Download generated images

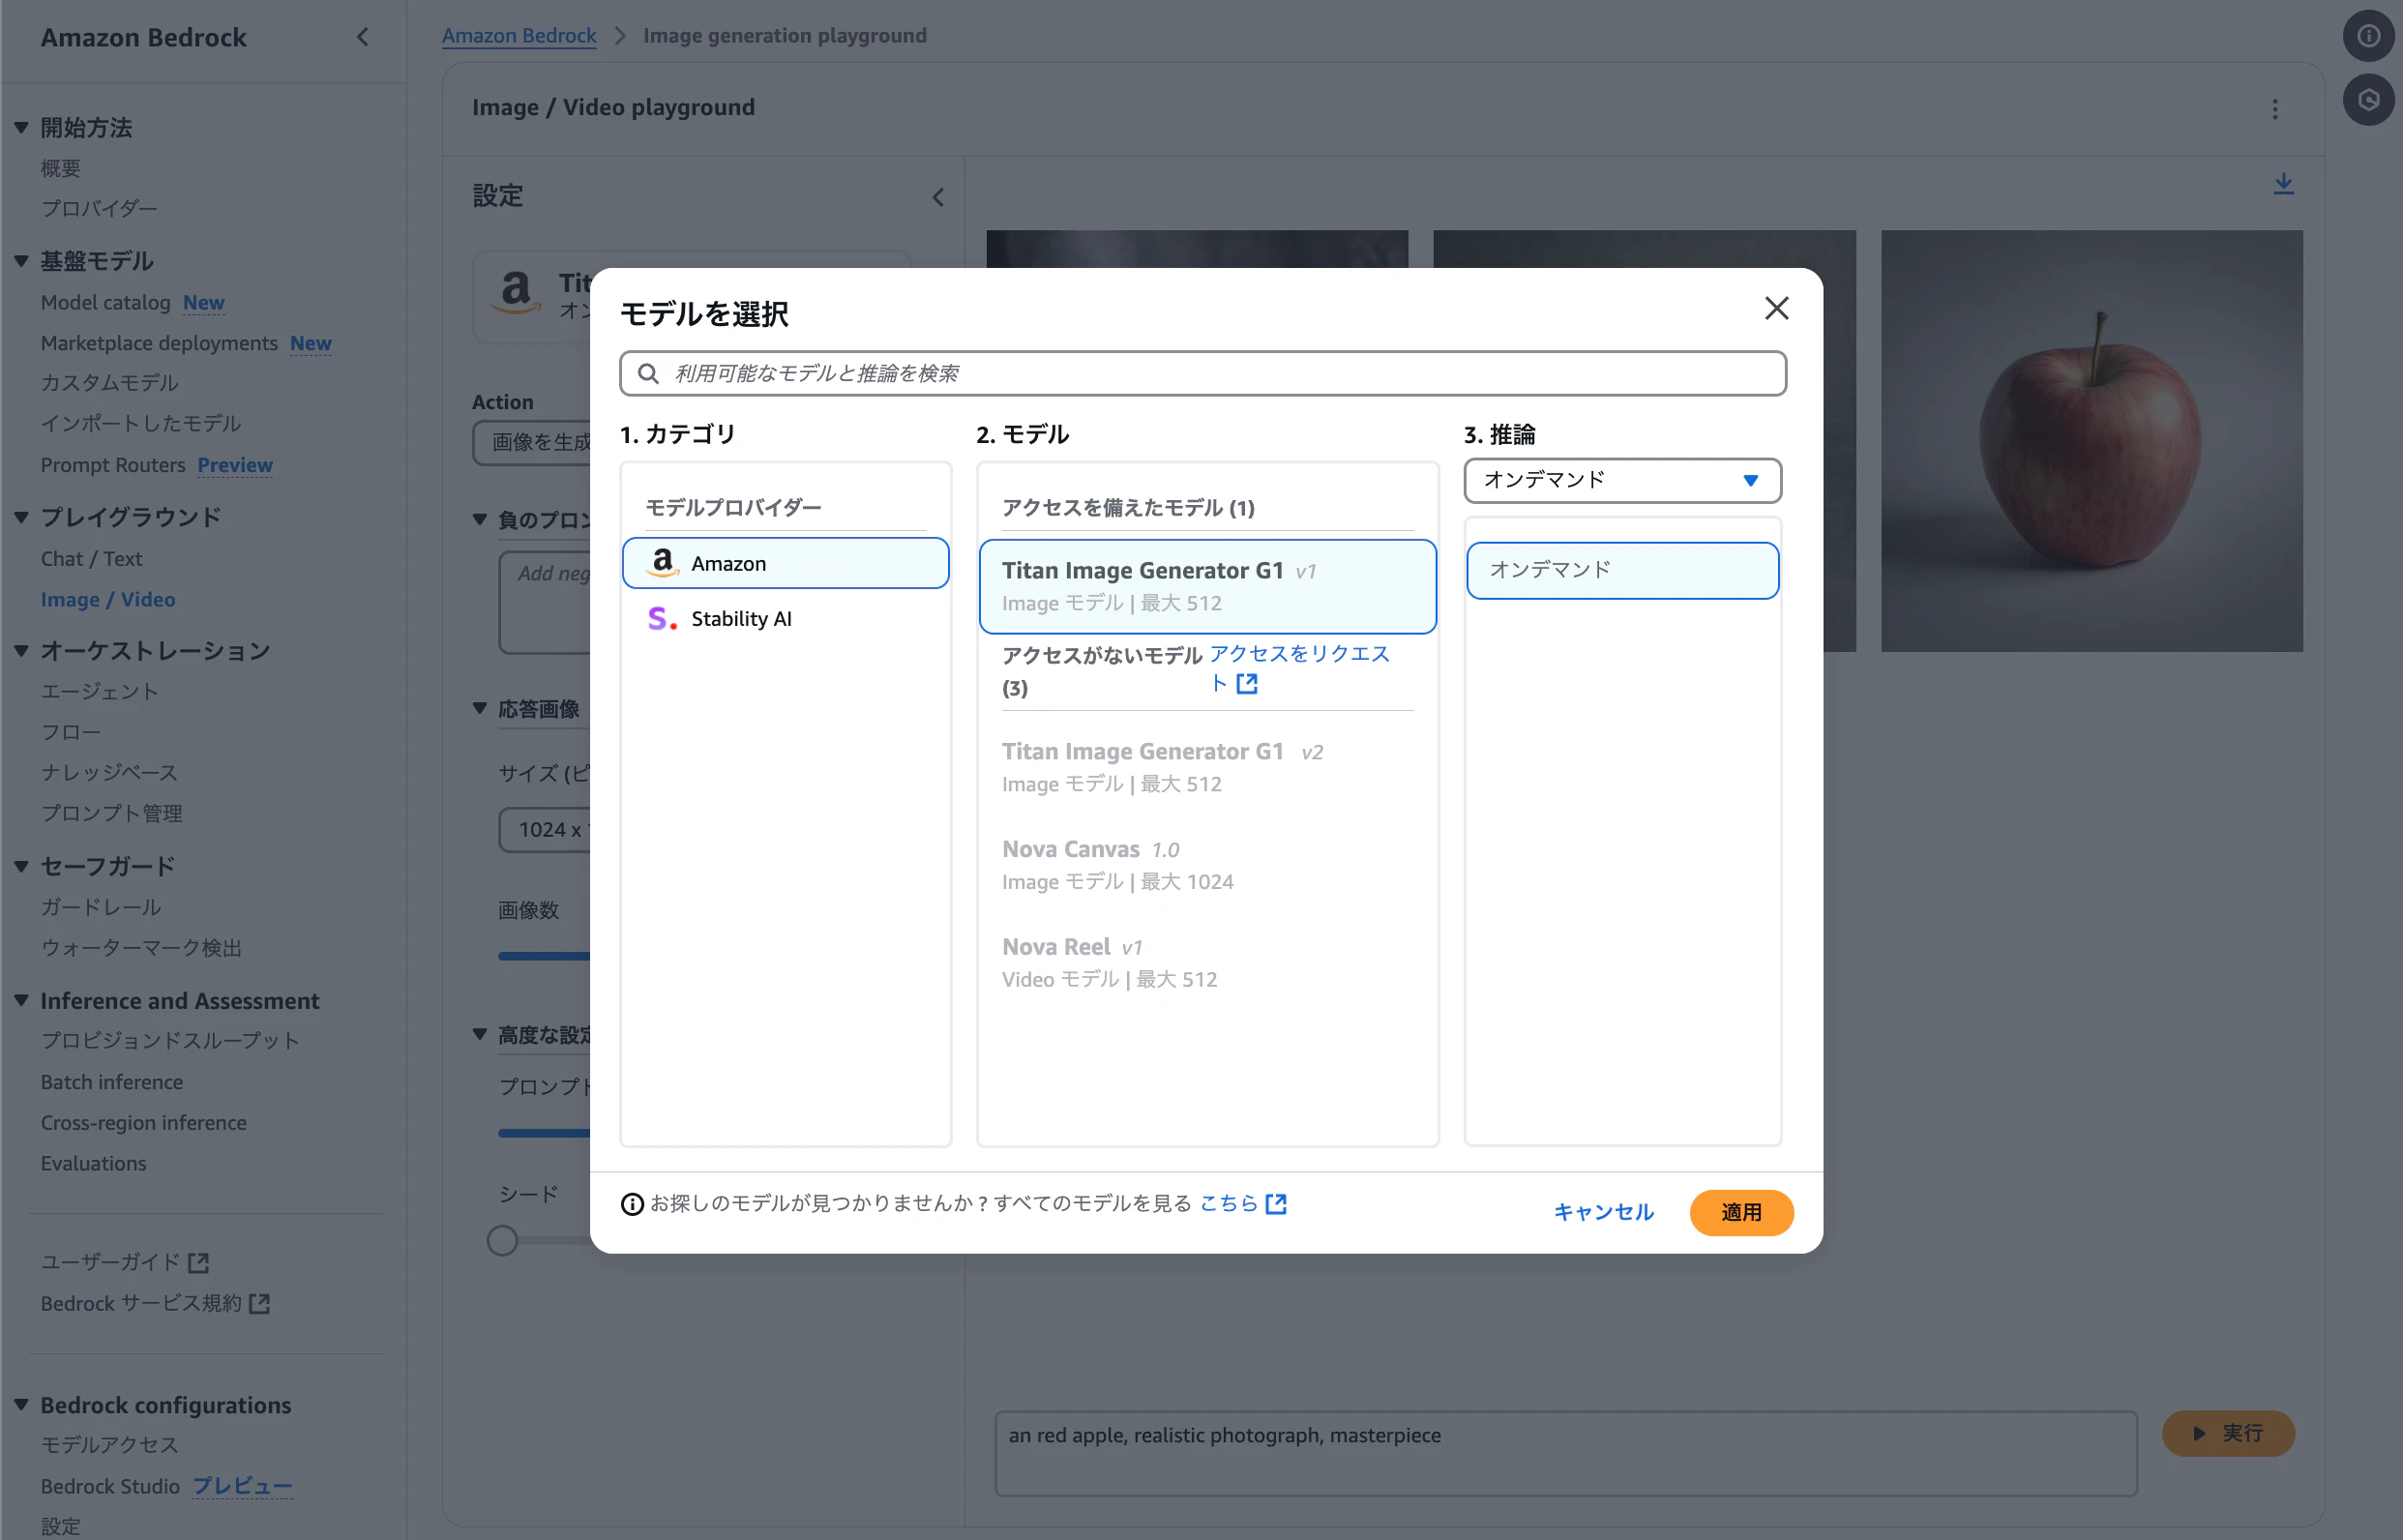point(2283,184)
